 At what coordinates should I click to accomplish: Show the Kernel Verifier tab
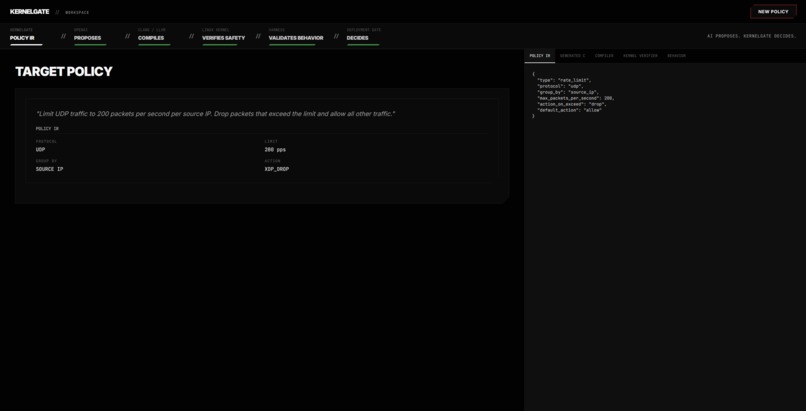coord(640,55)
